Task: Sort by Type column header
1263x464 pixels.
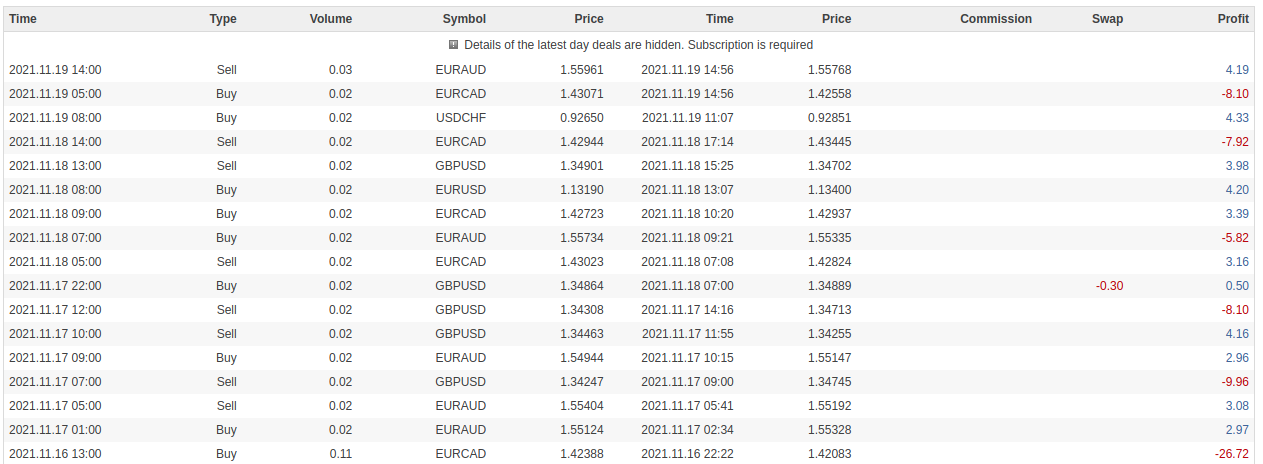Action: coord(223,19)
